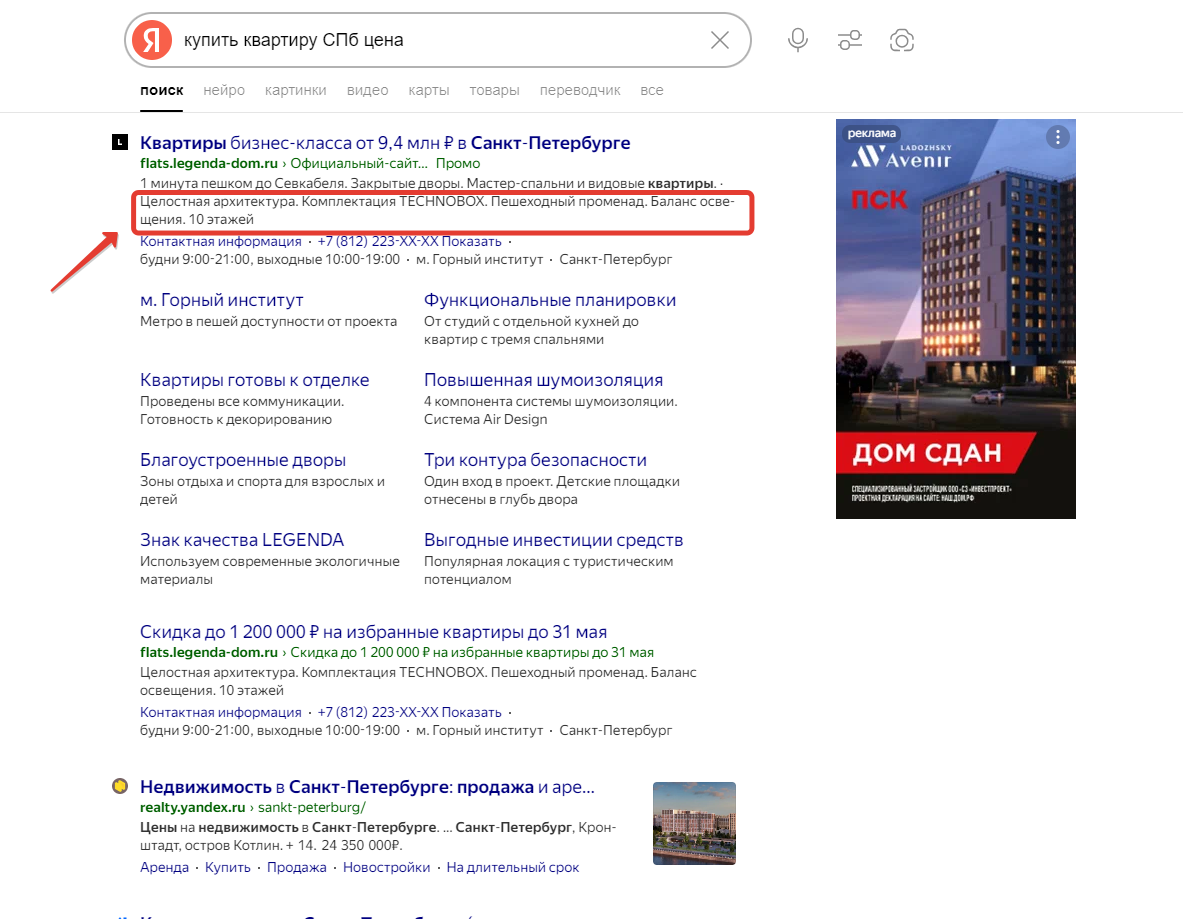
Task: Open the 'картинки' tab
Action: [x=296, y=90]
